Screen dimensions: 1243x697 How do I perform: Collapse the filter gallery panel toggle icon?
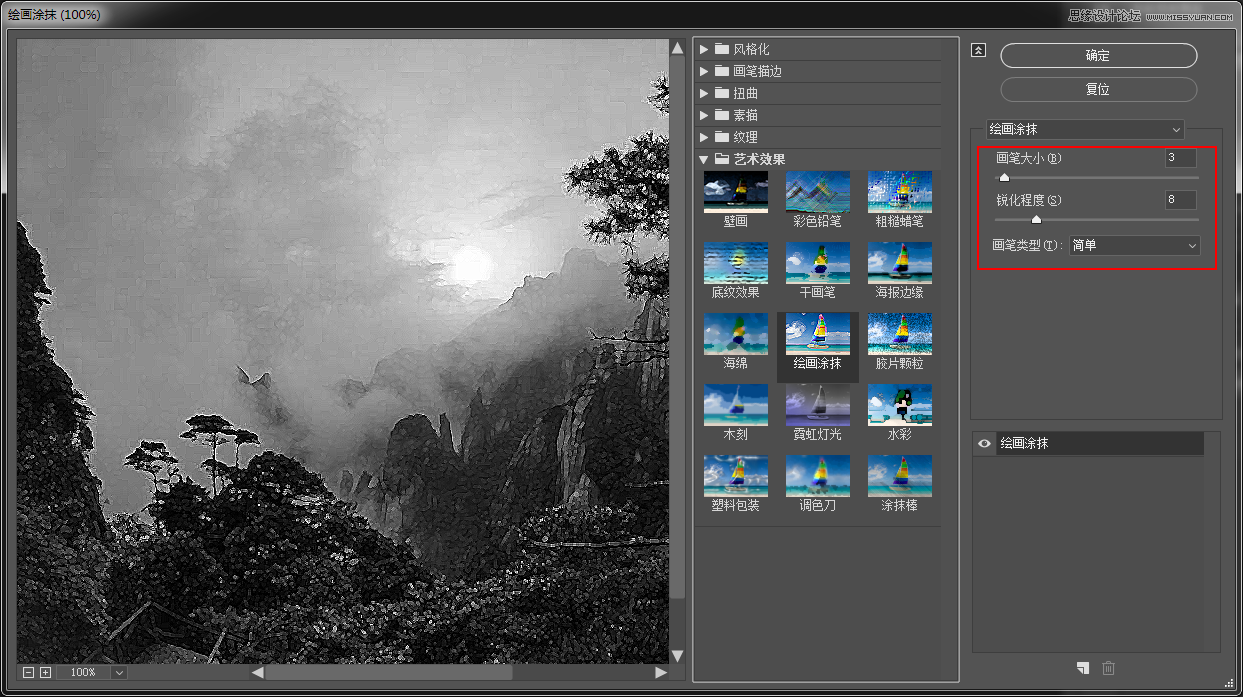click(x=979, y=51)
